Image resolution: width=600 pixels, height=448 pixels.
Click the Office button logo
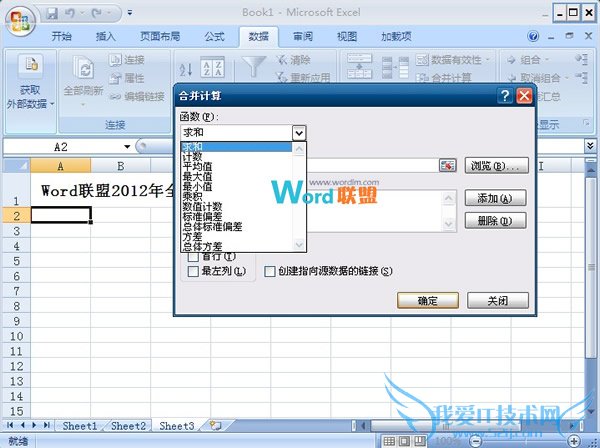[21, 20]
